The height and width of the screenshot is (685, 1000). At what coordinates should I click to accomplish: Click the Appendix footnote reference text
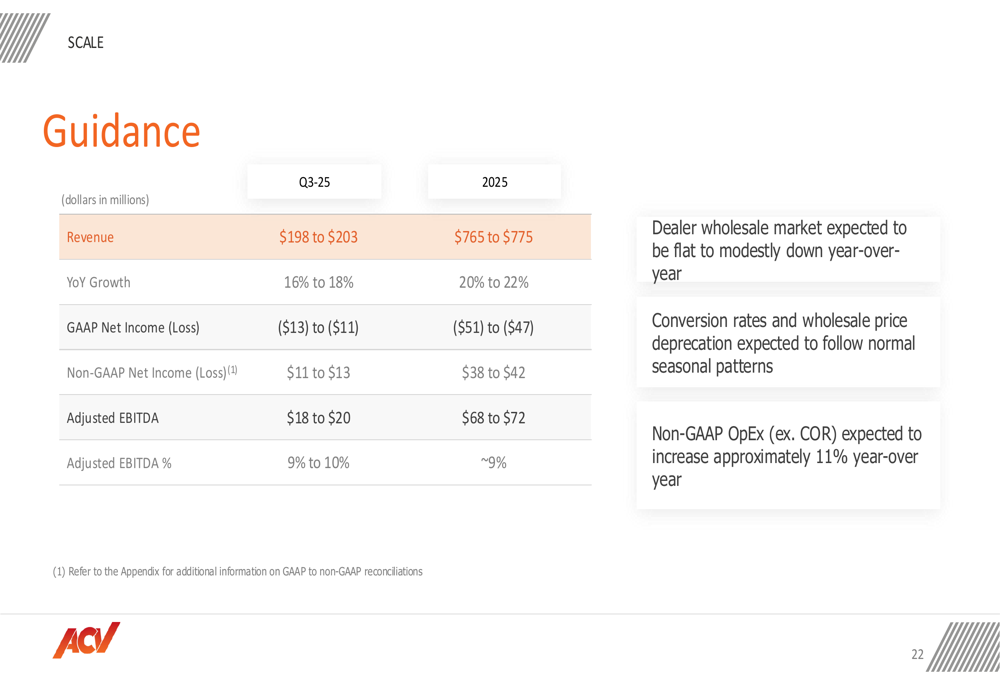(x=237, y=571)
